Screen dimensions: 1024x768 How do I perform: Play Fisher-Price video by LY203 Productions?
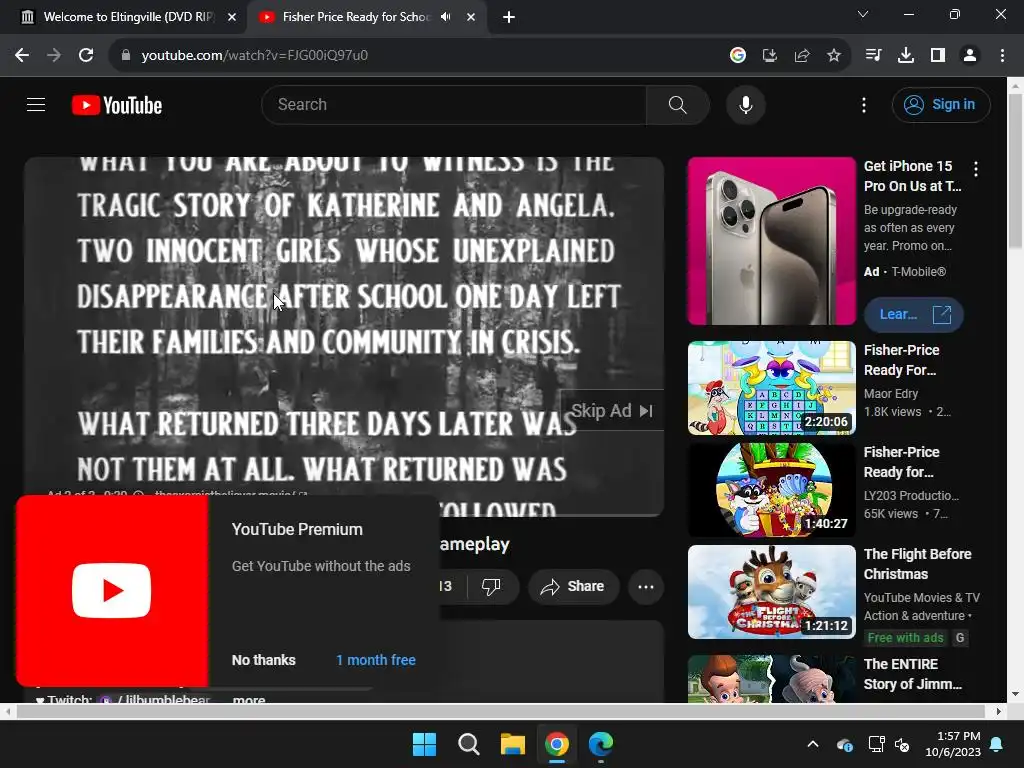(771, 490)
